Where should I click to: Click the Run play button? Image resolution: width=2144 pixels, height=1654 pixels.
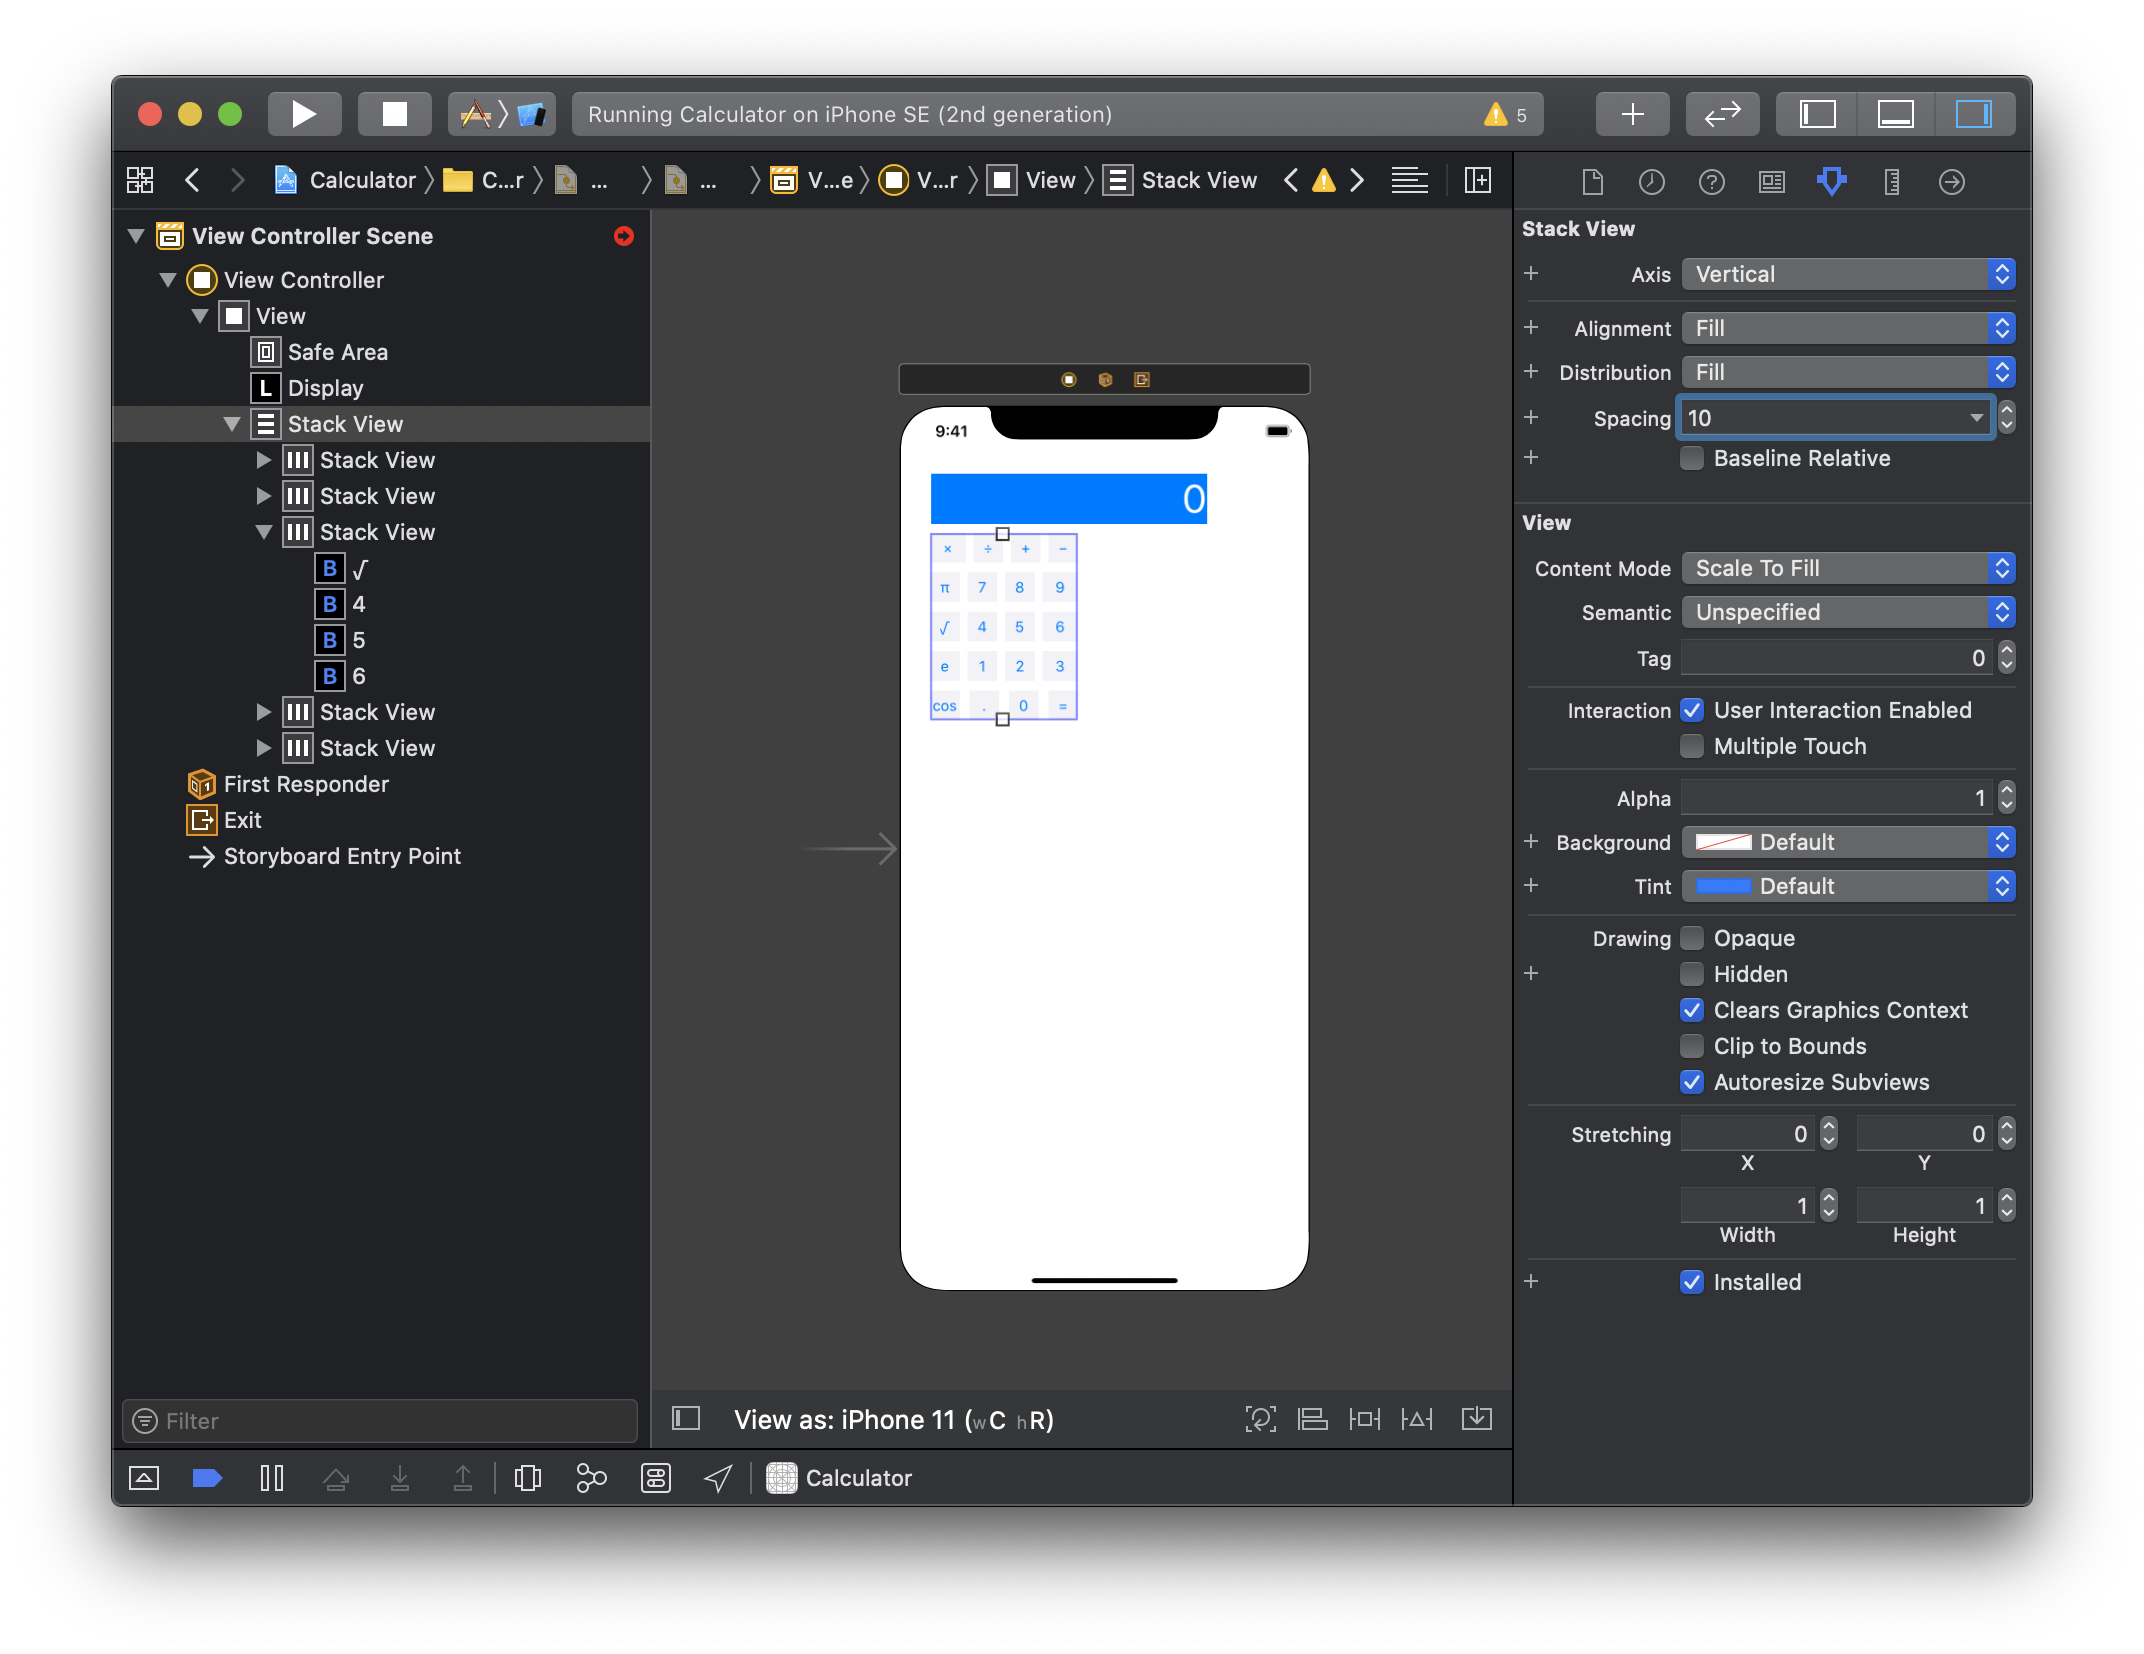click(x=304, y=114)
